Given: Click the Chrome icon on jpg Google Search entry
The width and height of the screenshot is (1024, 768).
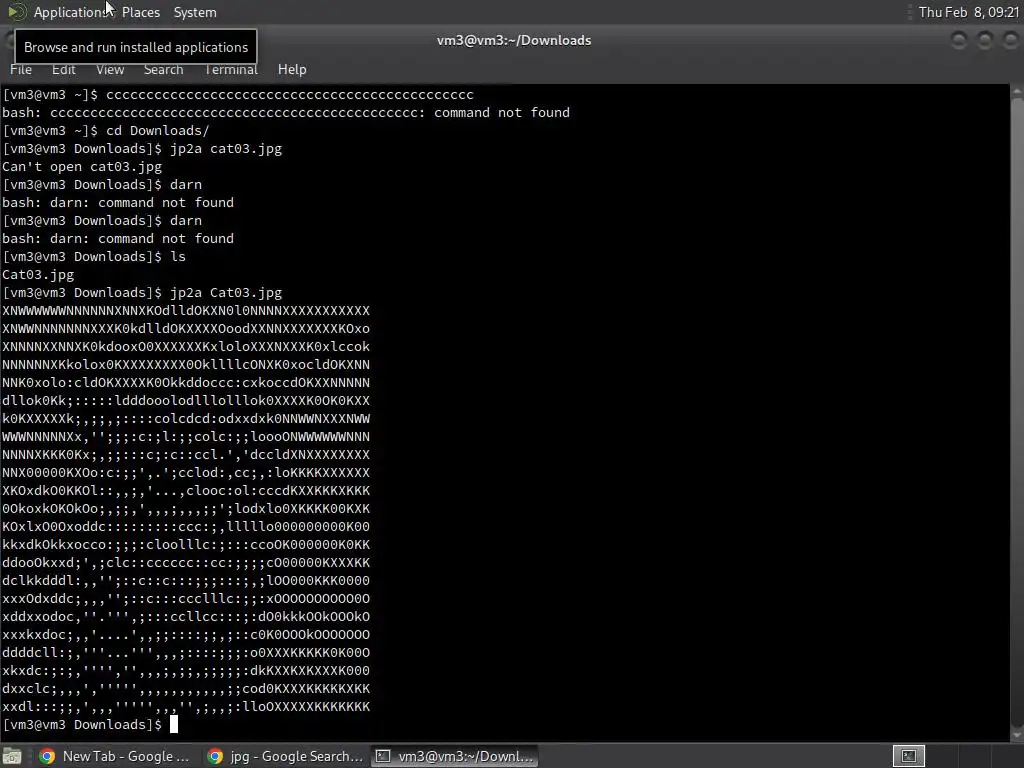Looking at the screenshot, I should point(215,756).
